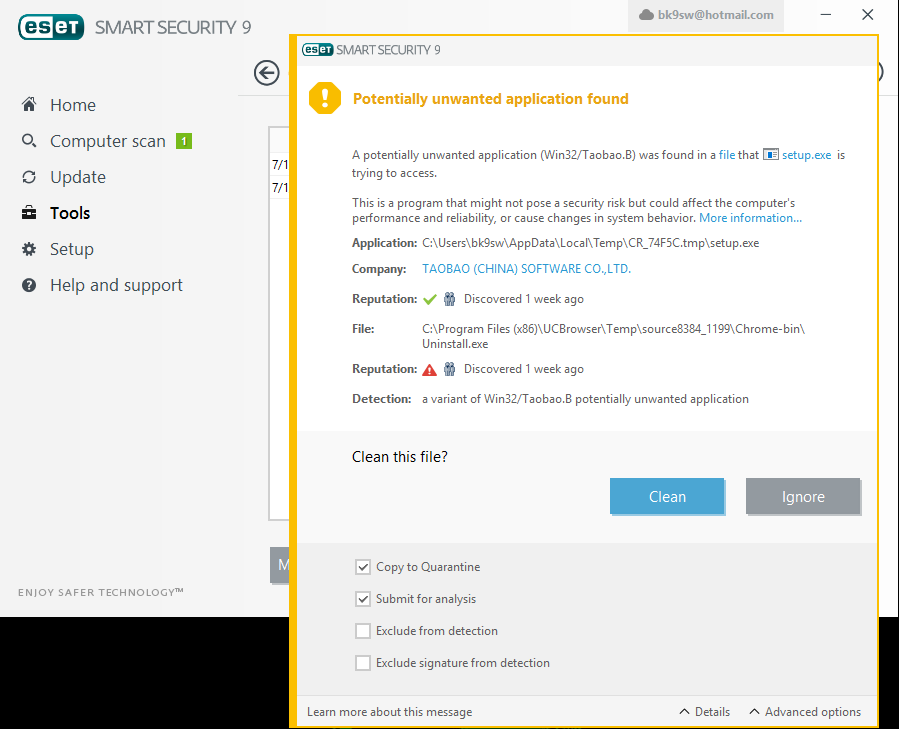Click the File path ending in Uninstall.exe

(x=613, y=336)
